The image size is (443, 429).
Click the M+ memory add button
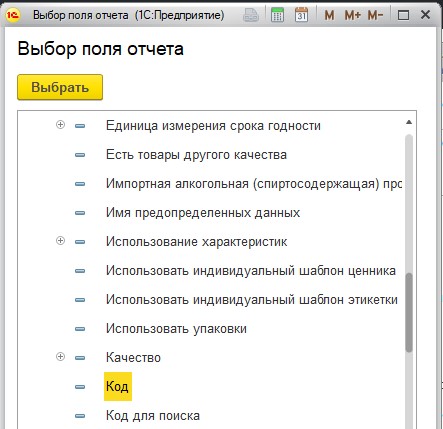(353, 15)
